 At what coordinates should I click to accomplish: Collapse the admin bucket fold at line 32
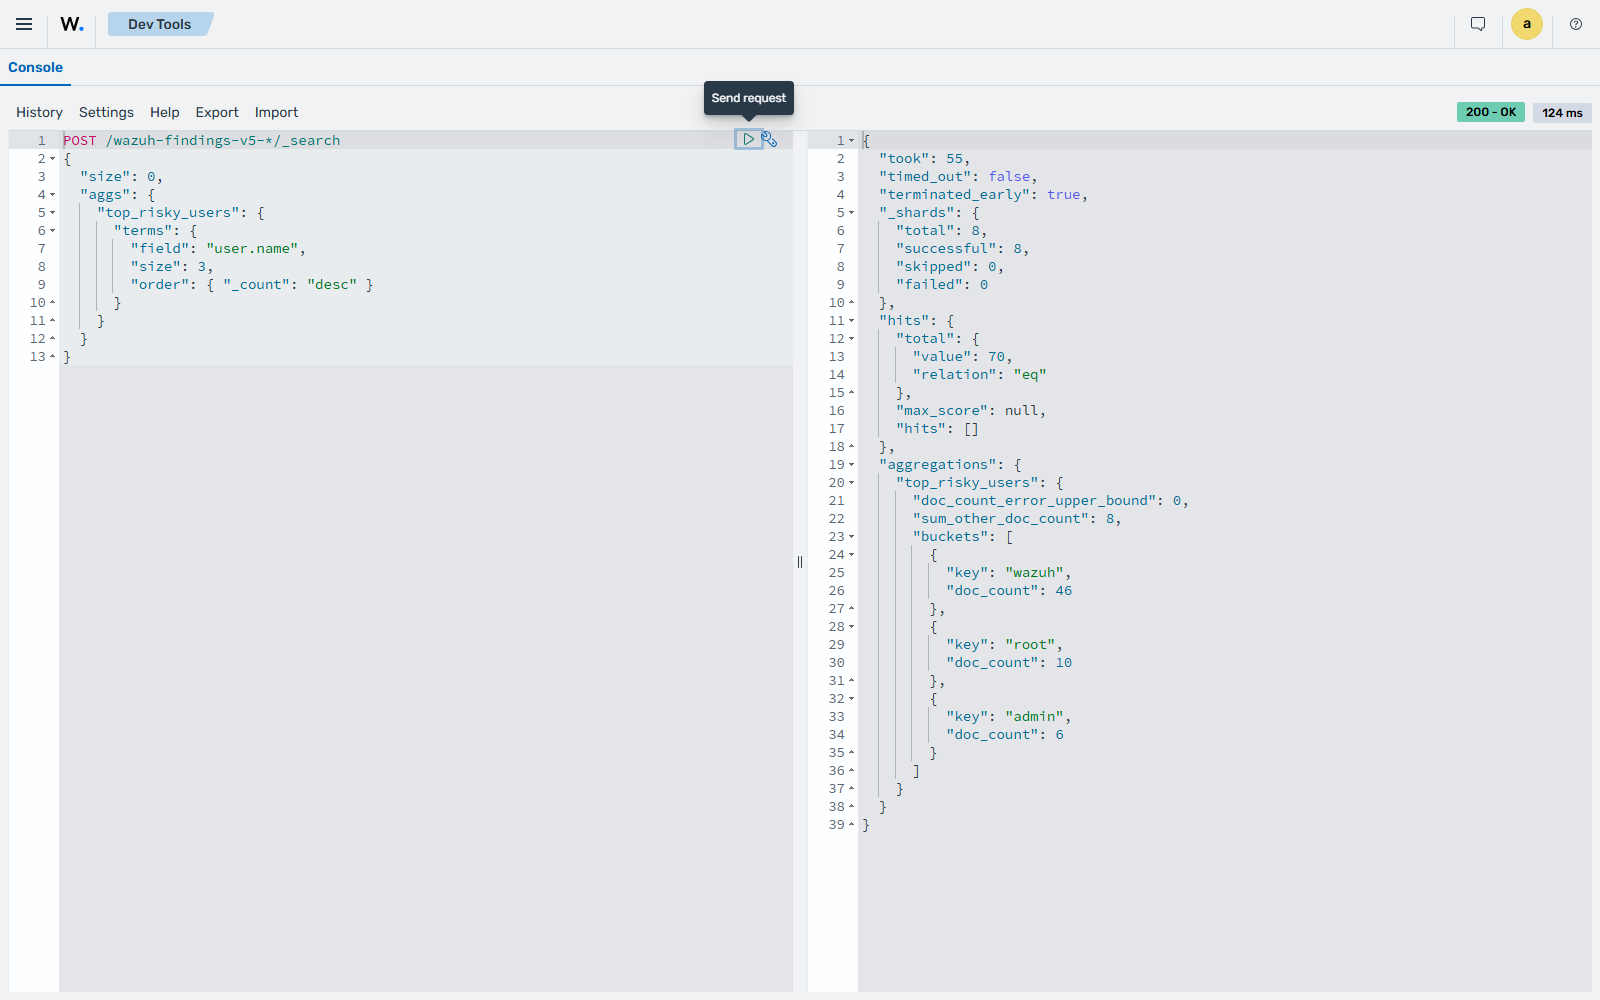852,699
